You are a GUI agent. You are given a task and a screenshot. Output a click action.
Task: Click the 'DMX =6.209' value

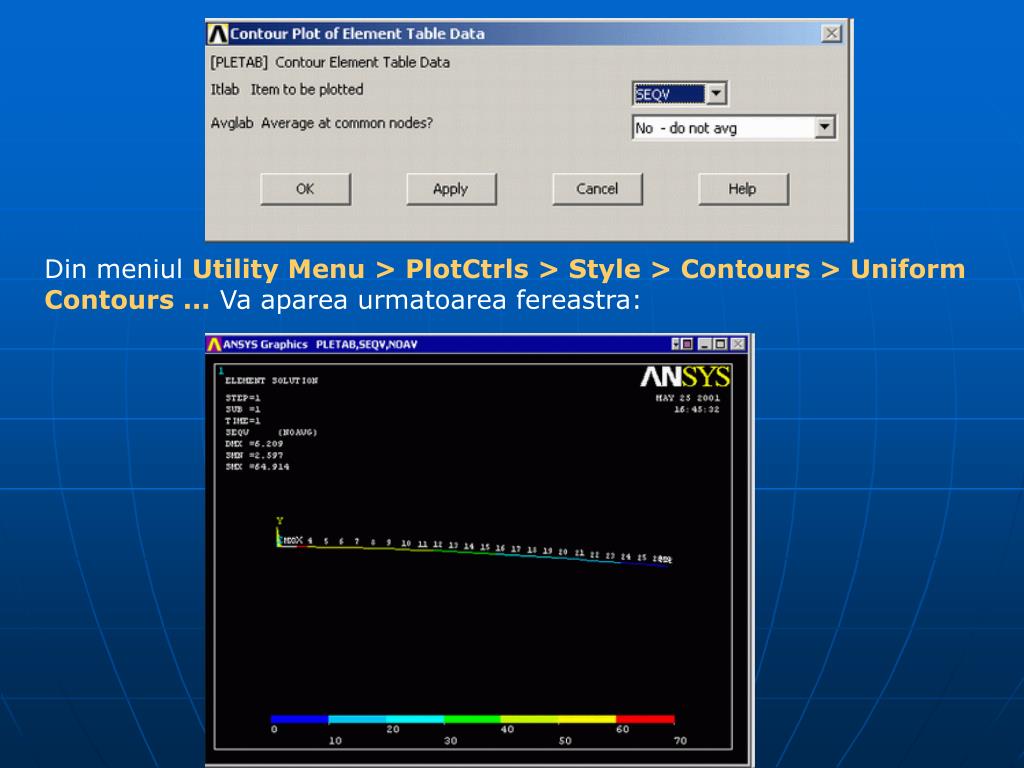click(254, 444)
